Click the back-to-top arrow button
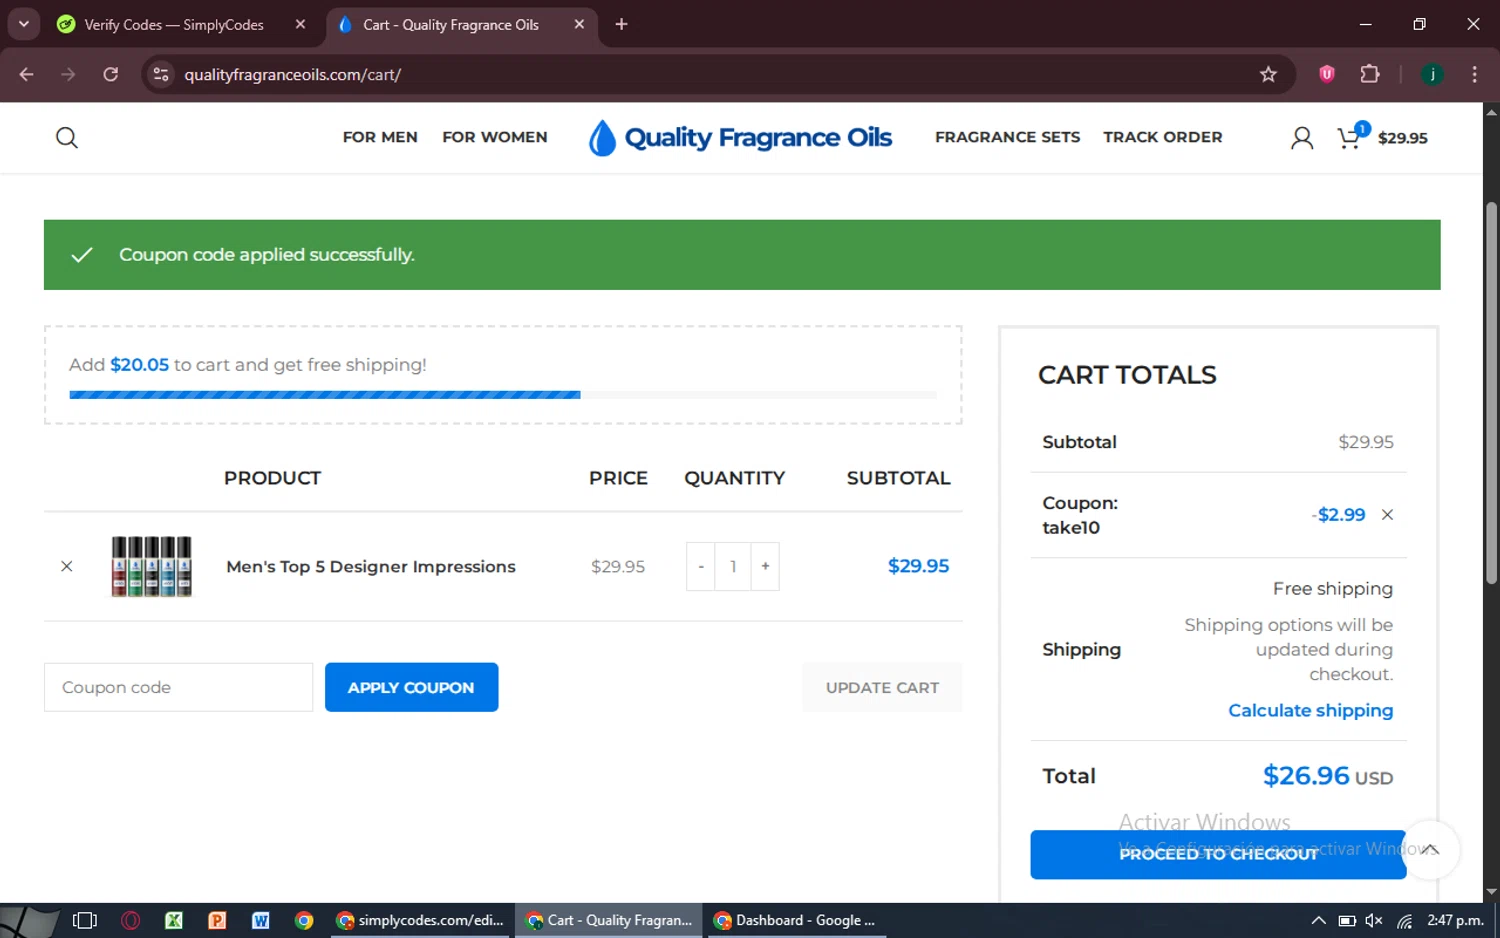The width and height of the screenshot is (1500, 938). pyautogui.click(x=1430, y=850)
